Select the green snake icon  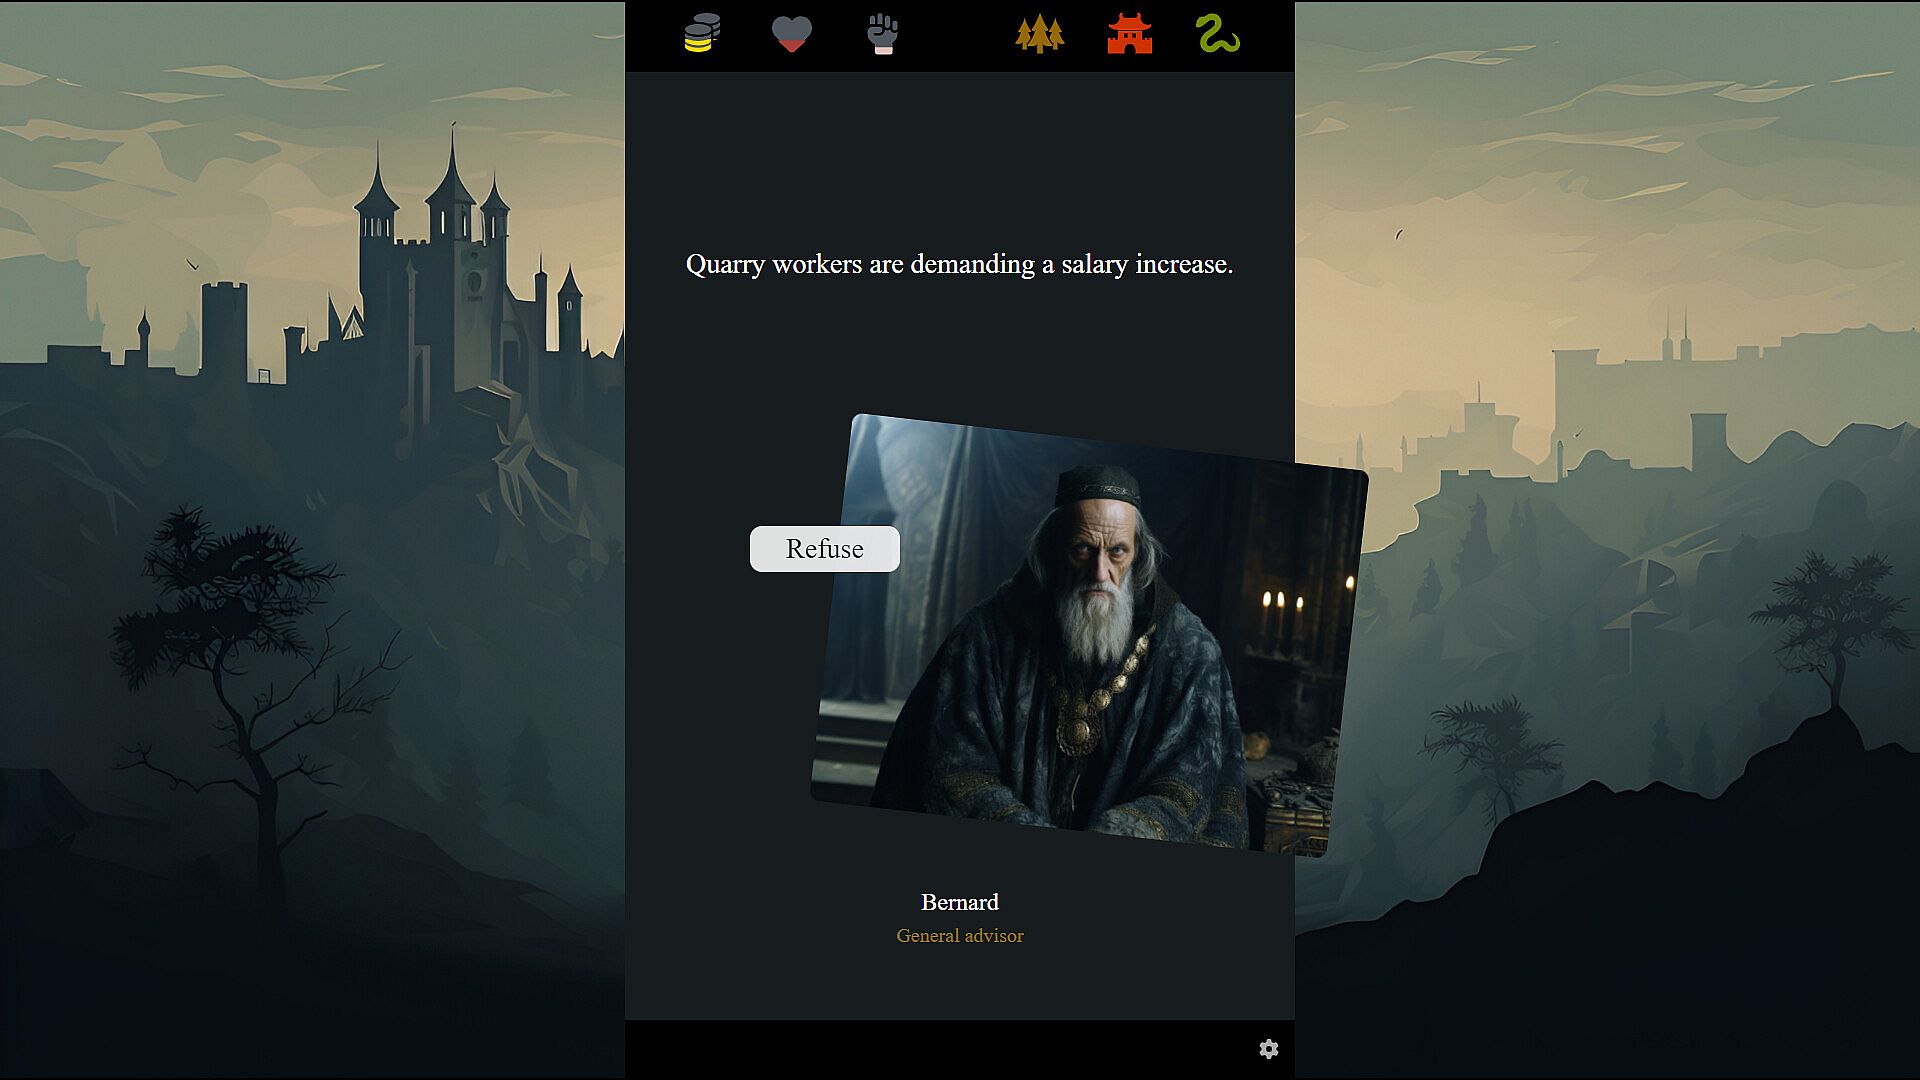click(1218, 34)
